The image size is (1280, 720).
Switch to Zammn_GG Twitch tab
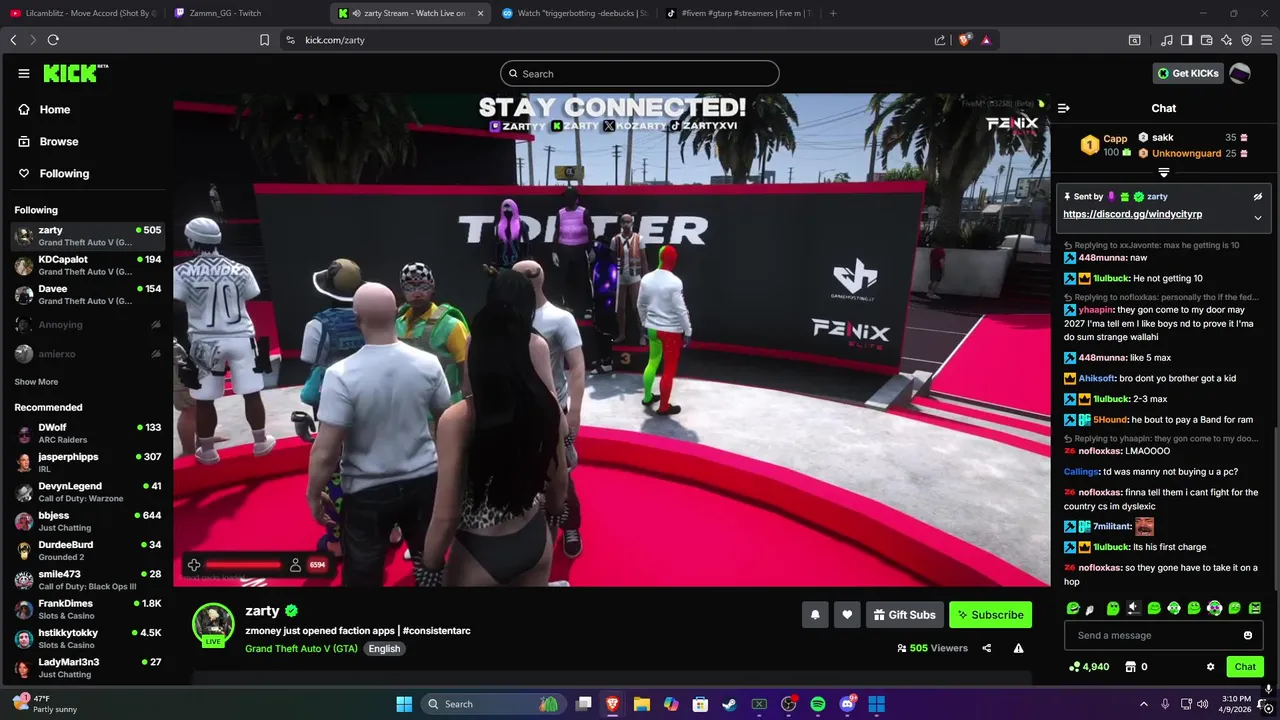coord(244,13)
